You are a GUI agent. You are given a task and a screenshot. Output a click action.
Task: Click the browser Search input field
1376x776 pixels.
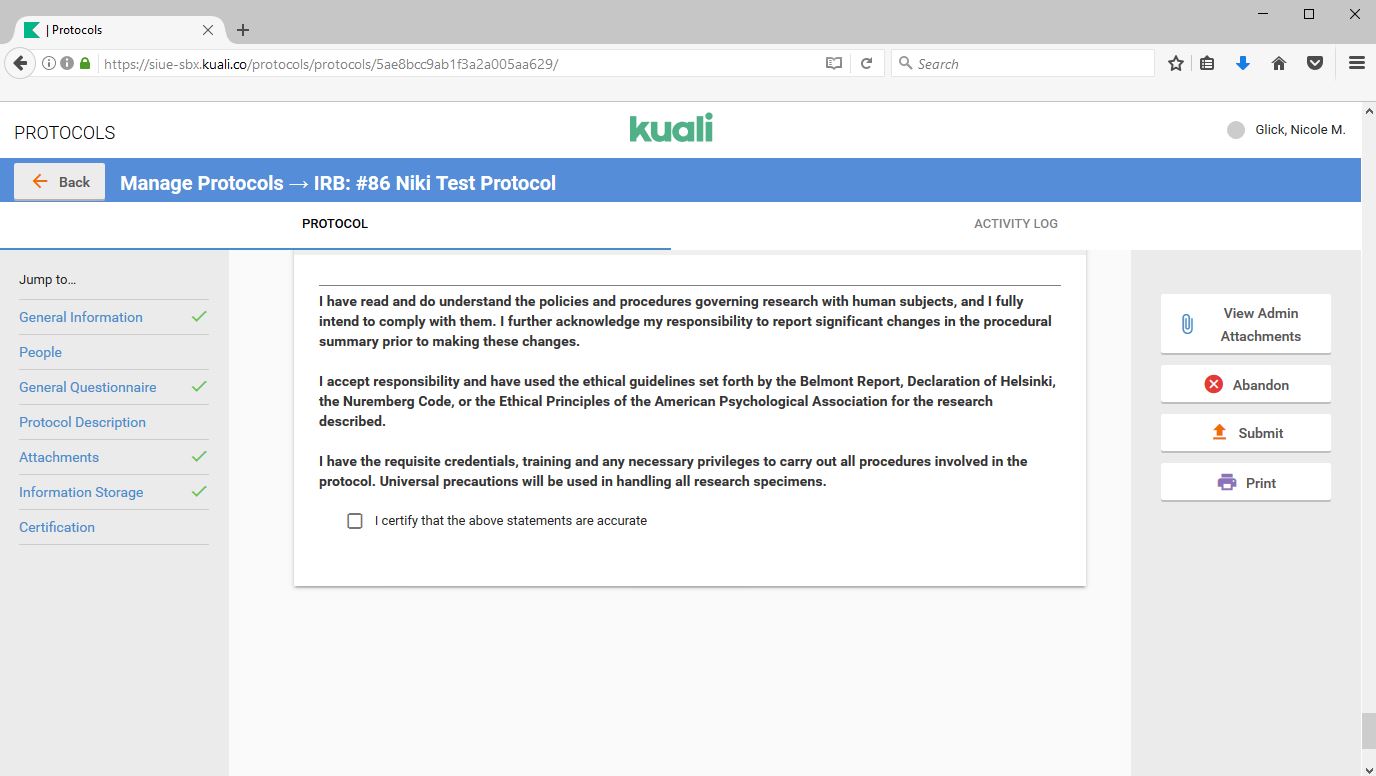[x=1030, y=64]
